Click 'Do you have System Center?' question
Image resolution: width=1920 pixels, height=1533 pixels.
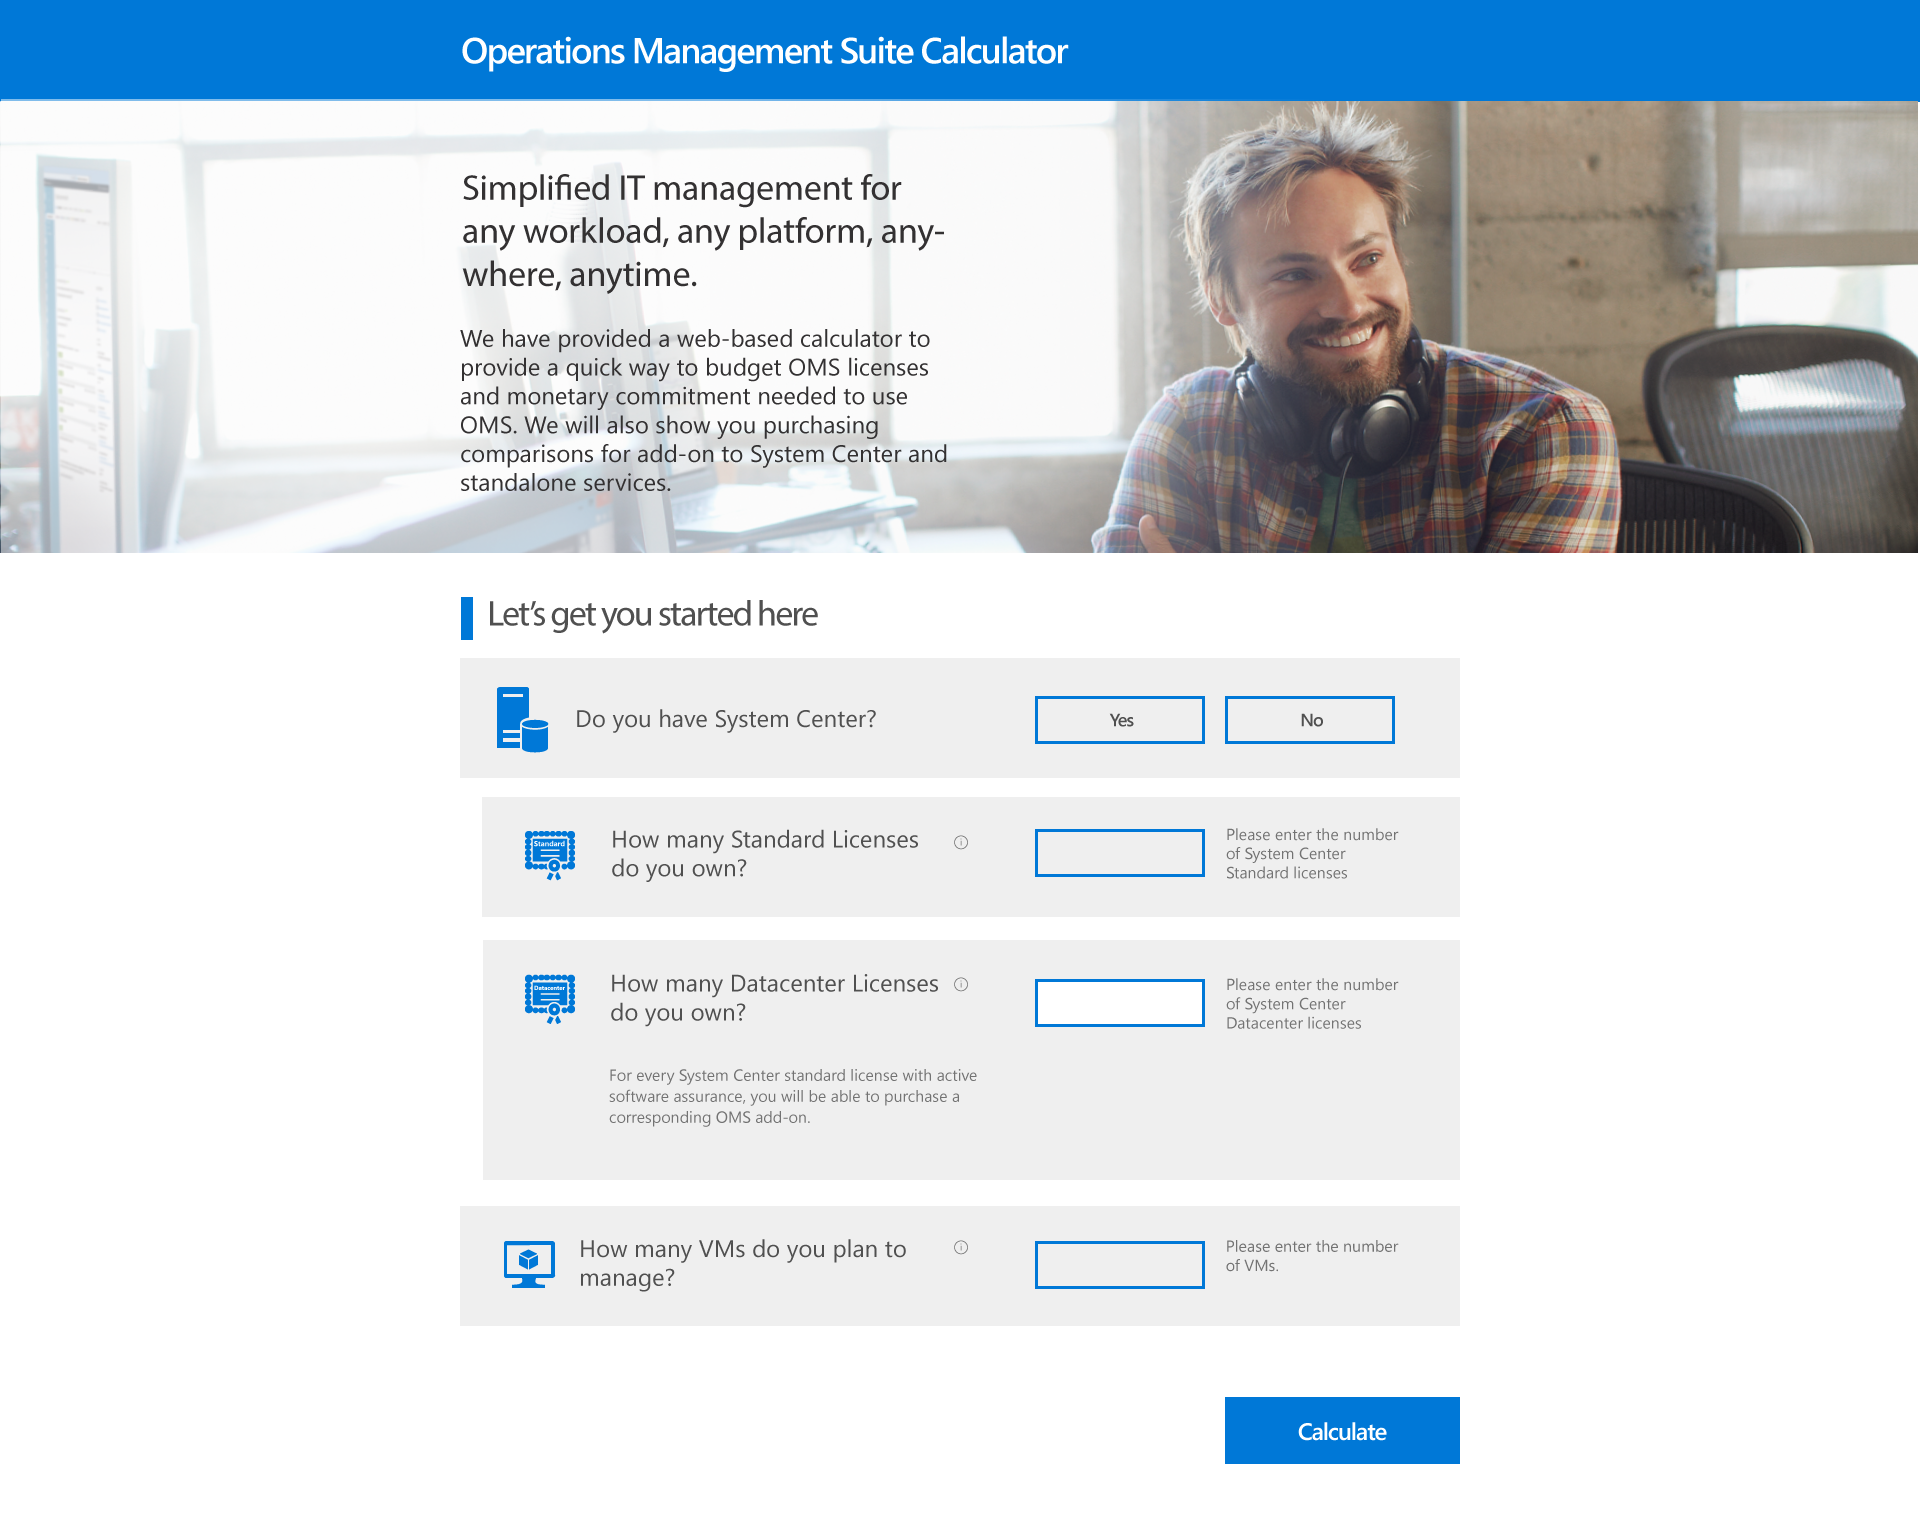point(726,719)
